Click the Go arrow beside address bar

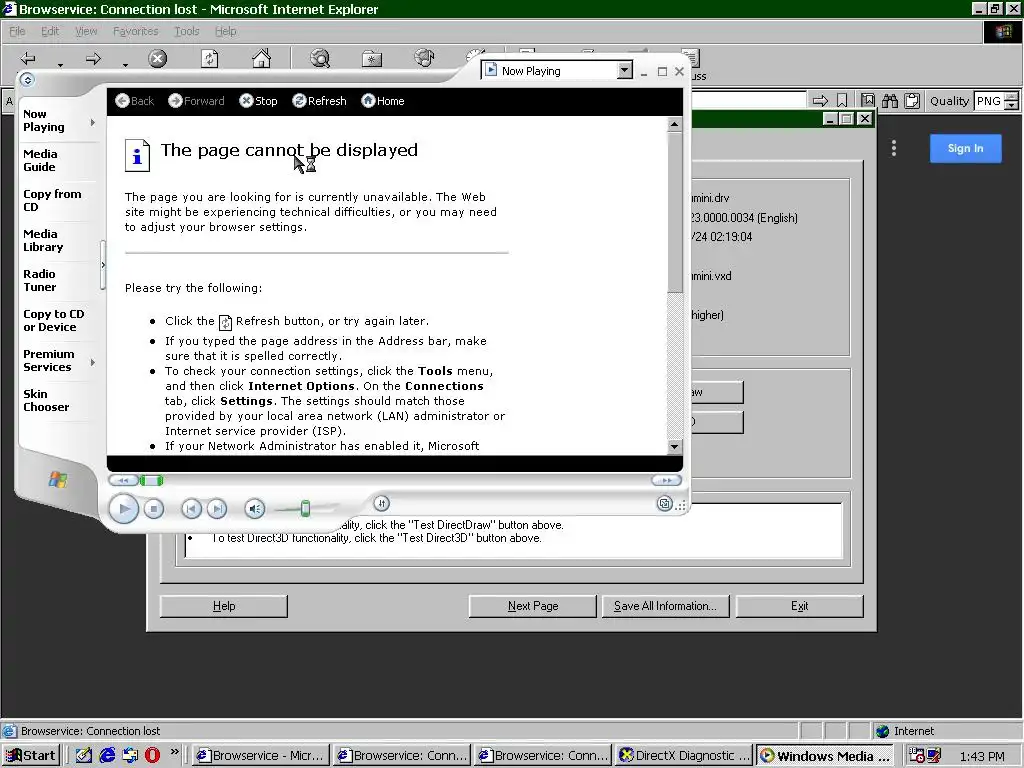[x=820, y=101]
